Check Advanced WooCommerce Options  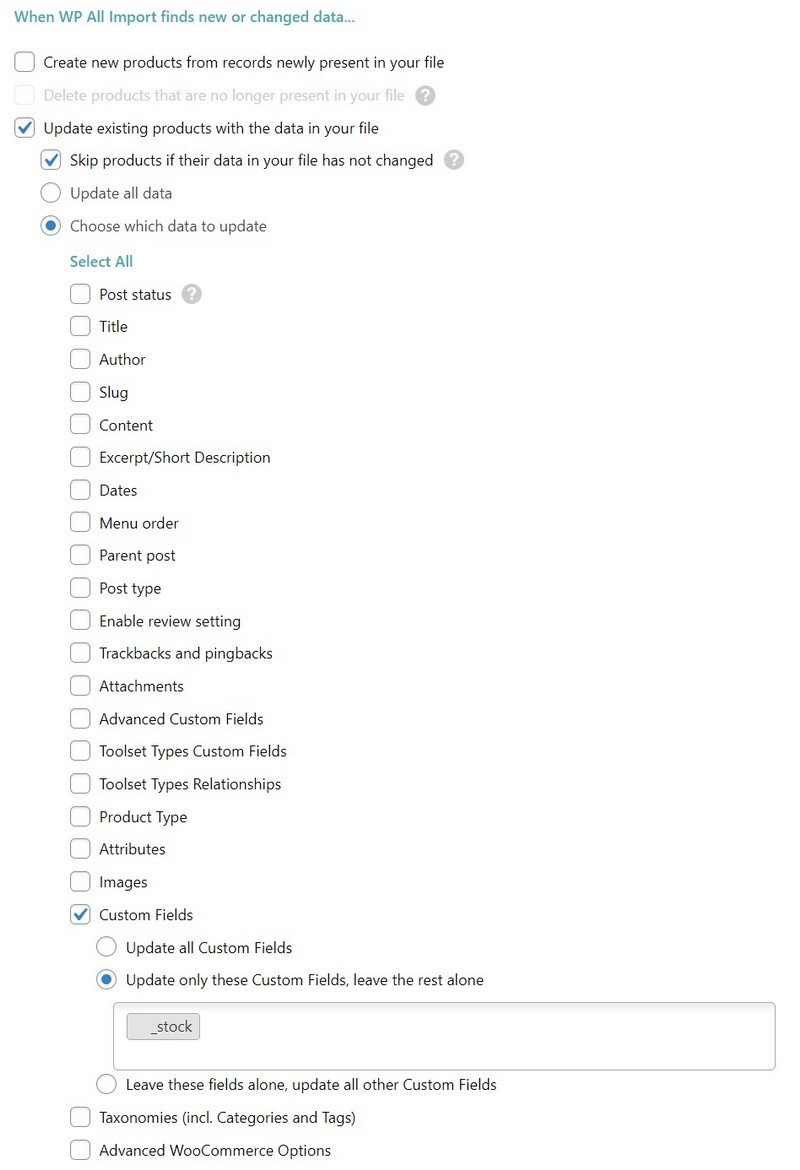(x=80, y=1150)
